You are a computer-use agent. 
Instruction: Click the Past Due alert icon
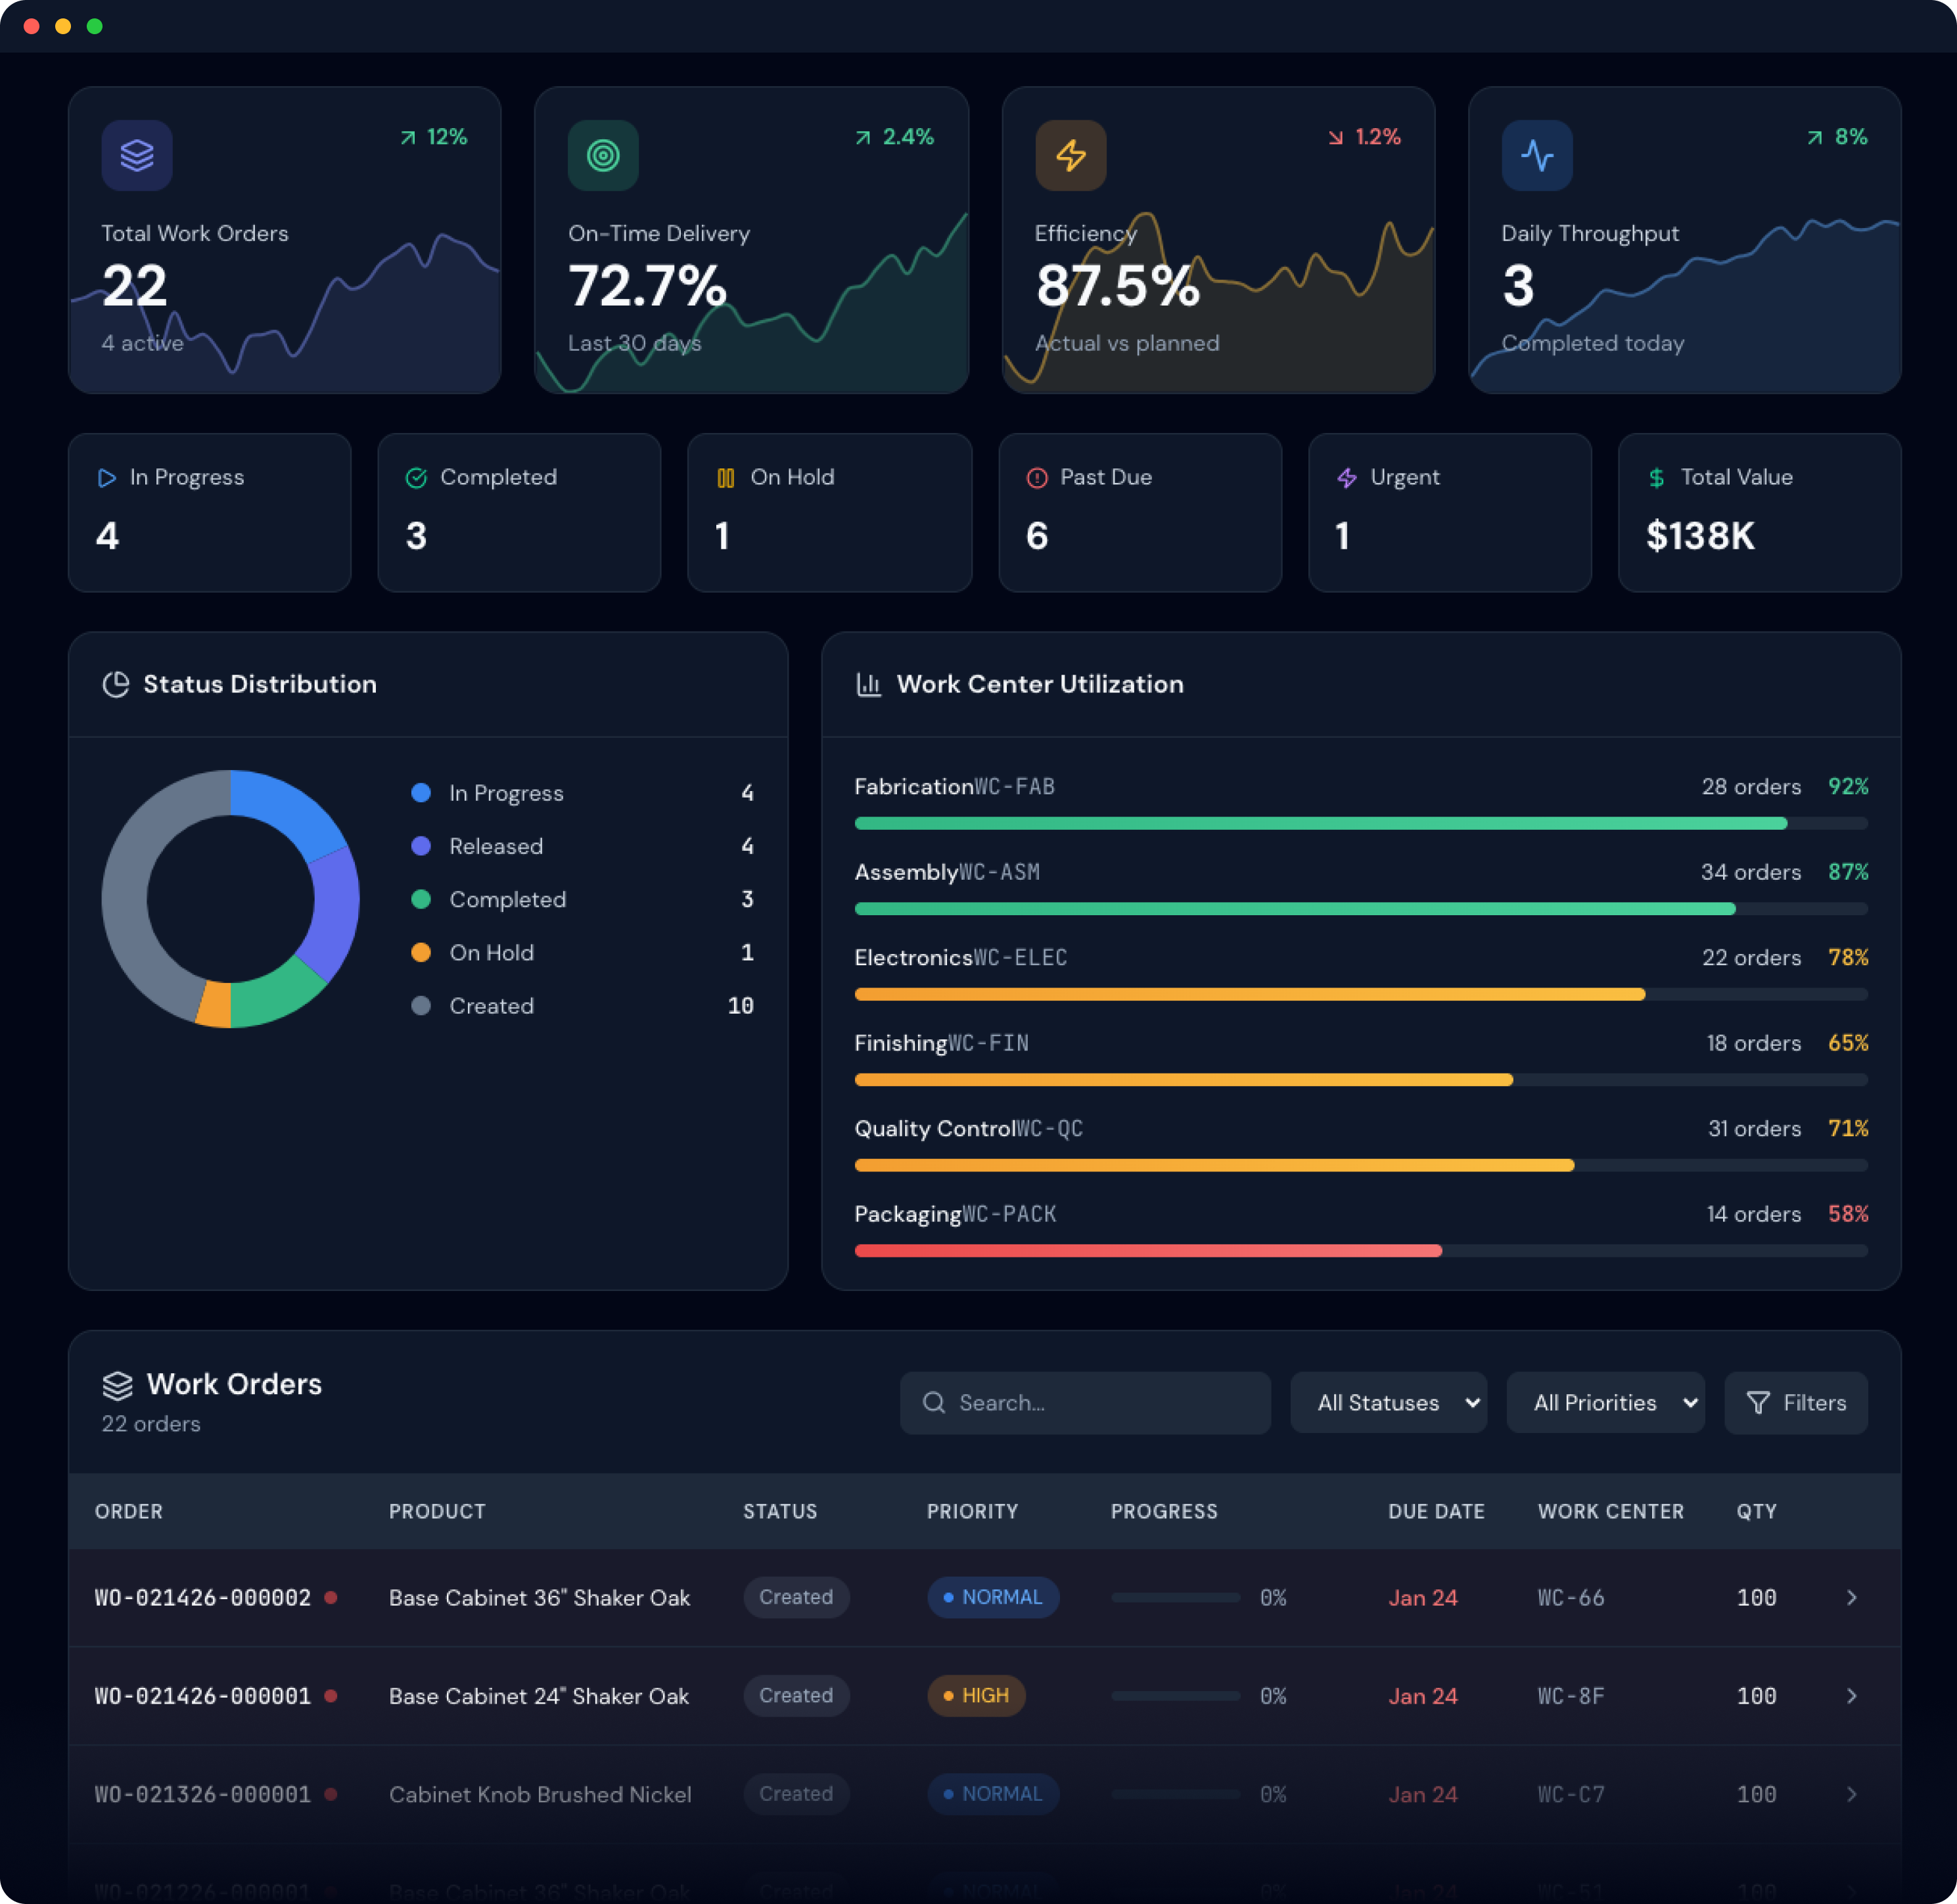(1036, 478)
